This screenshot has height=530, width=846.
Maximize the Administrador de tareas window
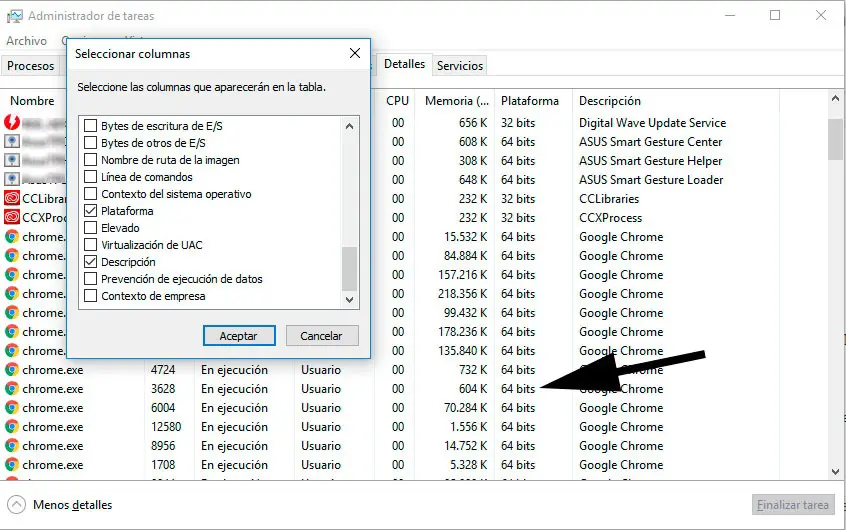pyautogui.click(x=775, y=15)
